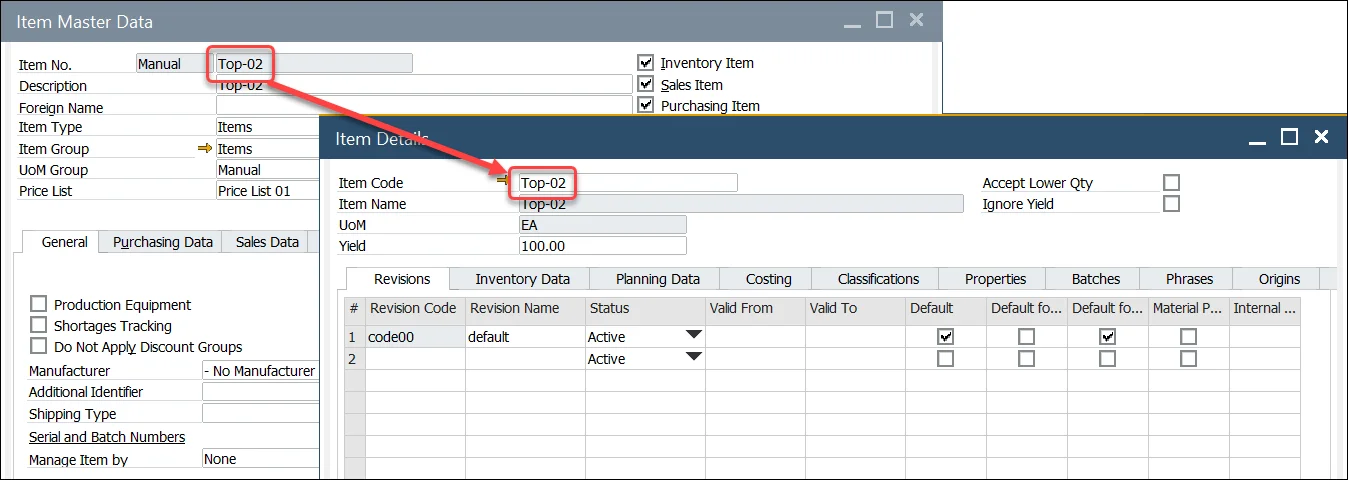Image resolution: width=1348 pixels, height=480 pixels.
Task: Maximize the Item Details window
Action: 1289,138
